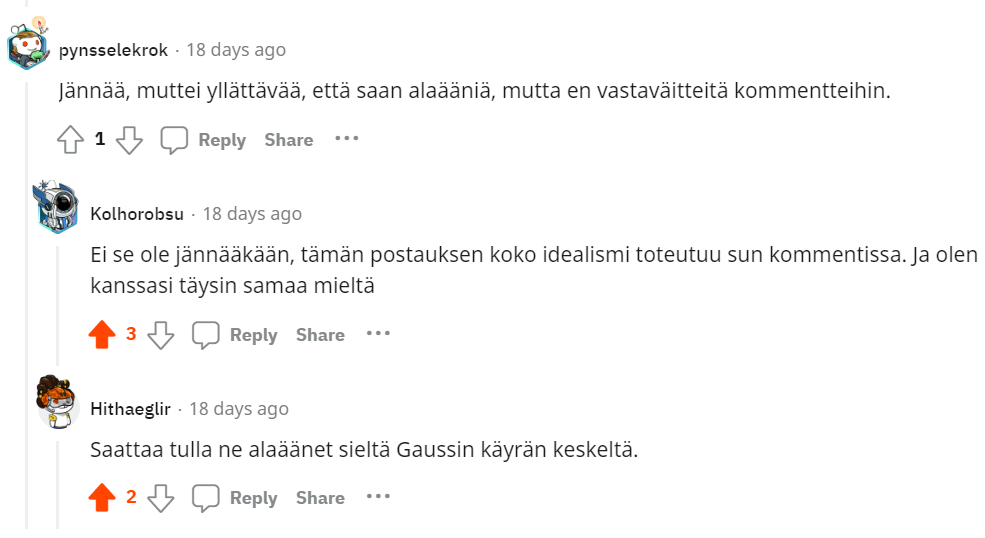Open the Hithaeglir username link
Viewport: 985px width, 538px height.
[130, 409]
